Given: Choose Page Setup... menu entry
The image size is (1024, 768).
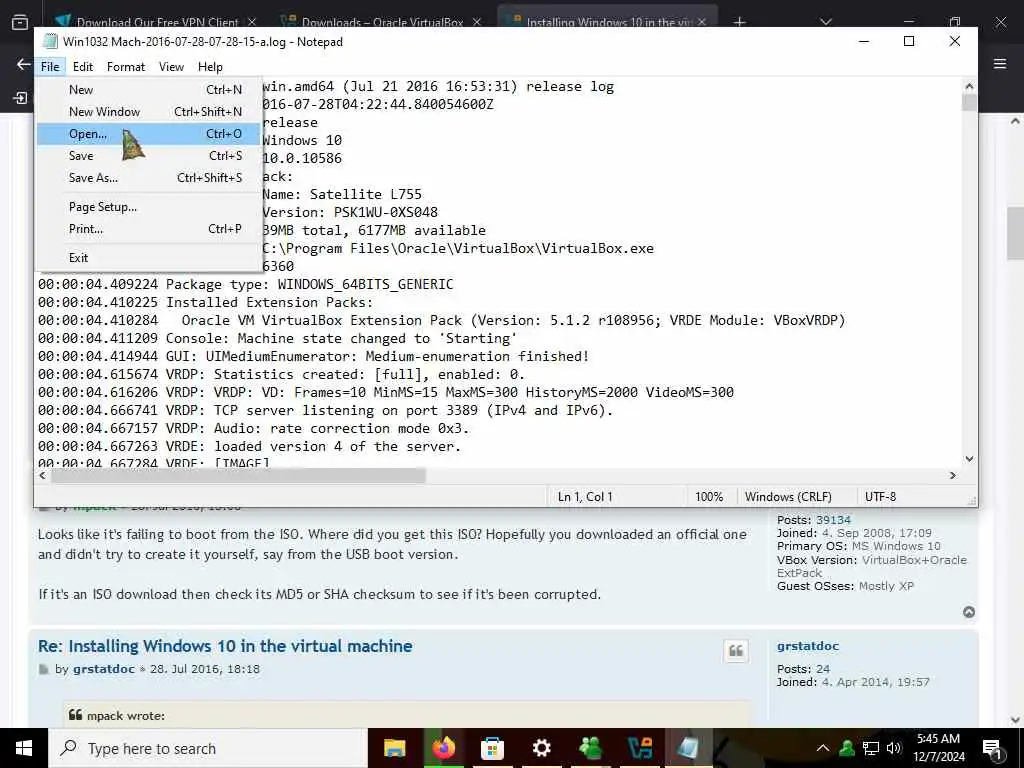Looking at the screenshot, I should click(149, 207).
